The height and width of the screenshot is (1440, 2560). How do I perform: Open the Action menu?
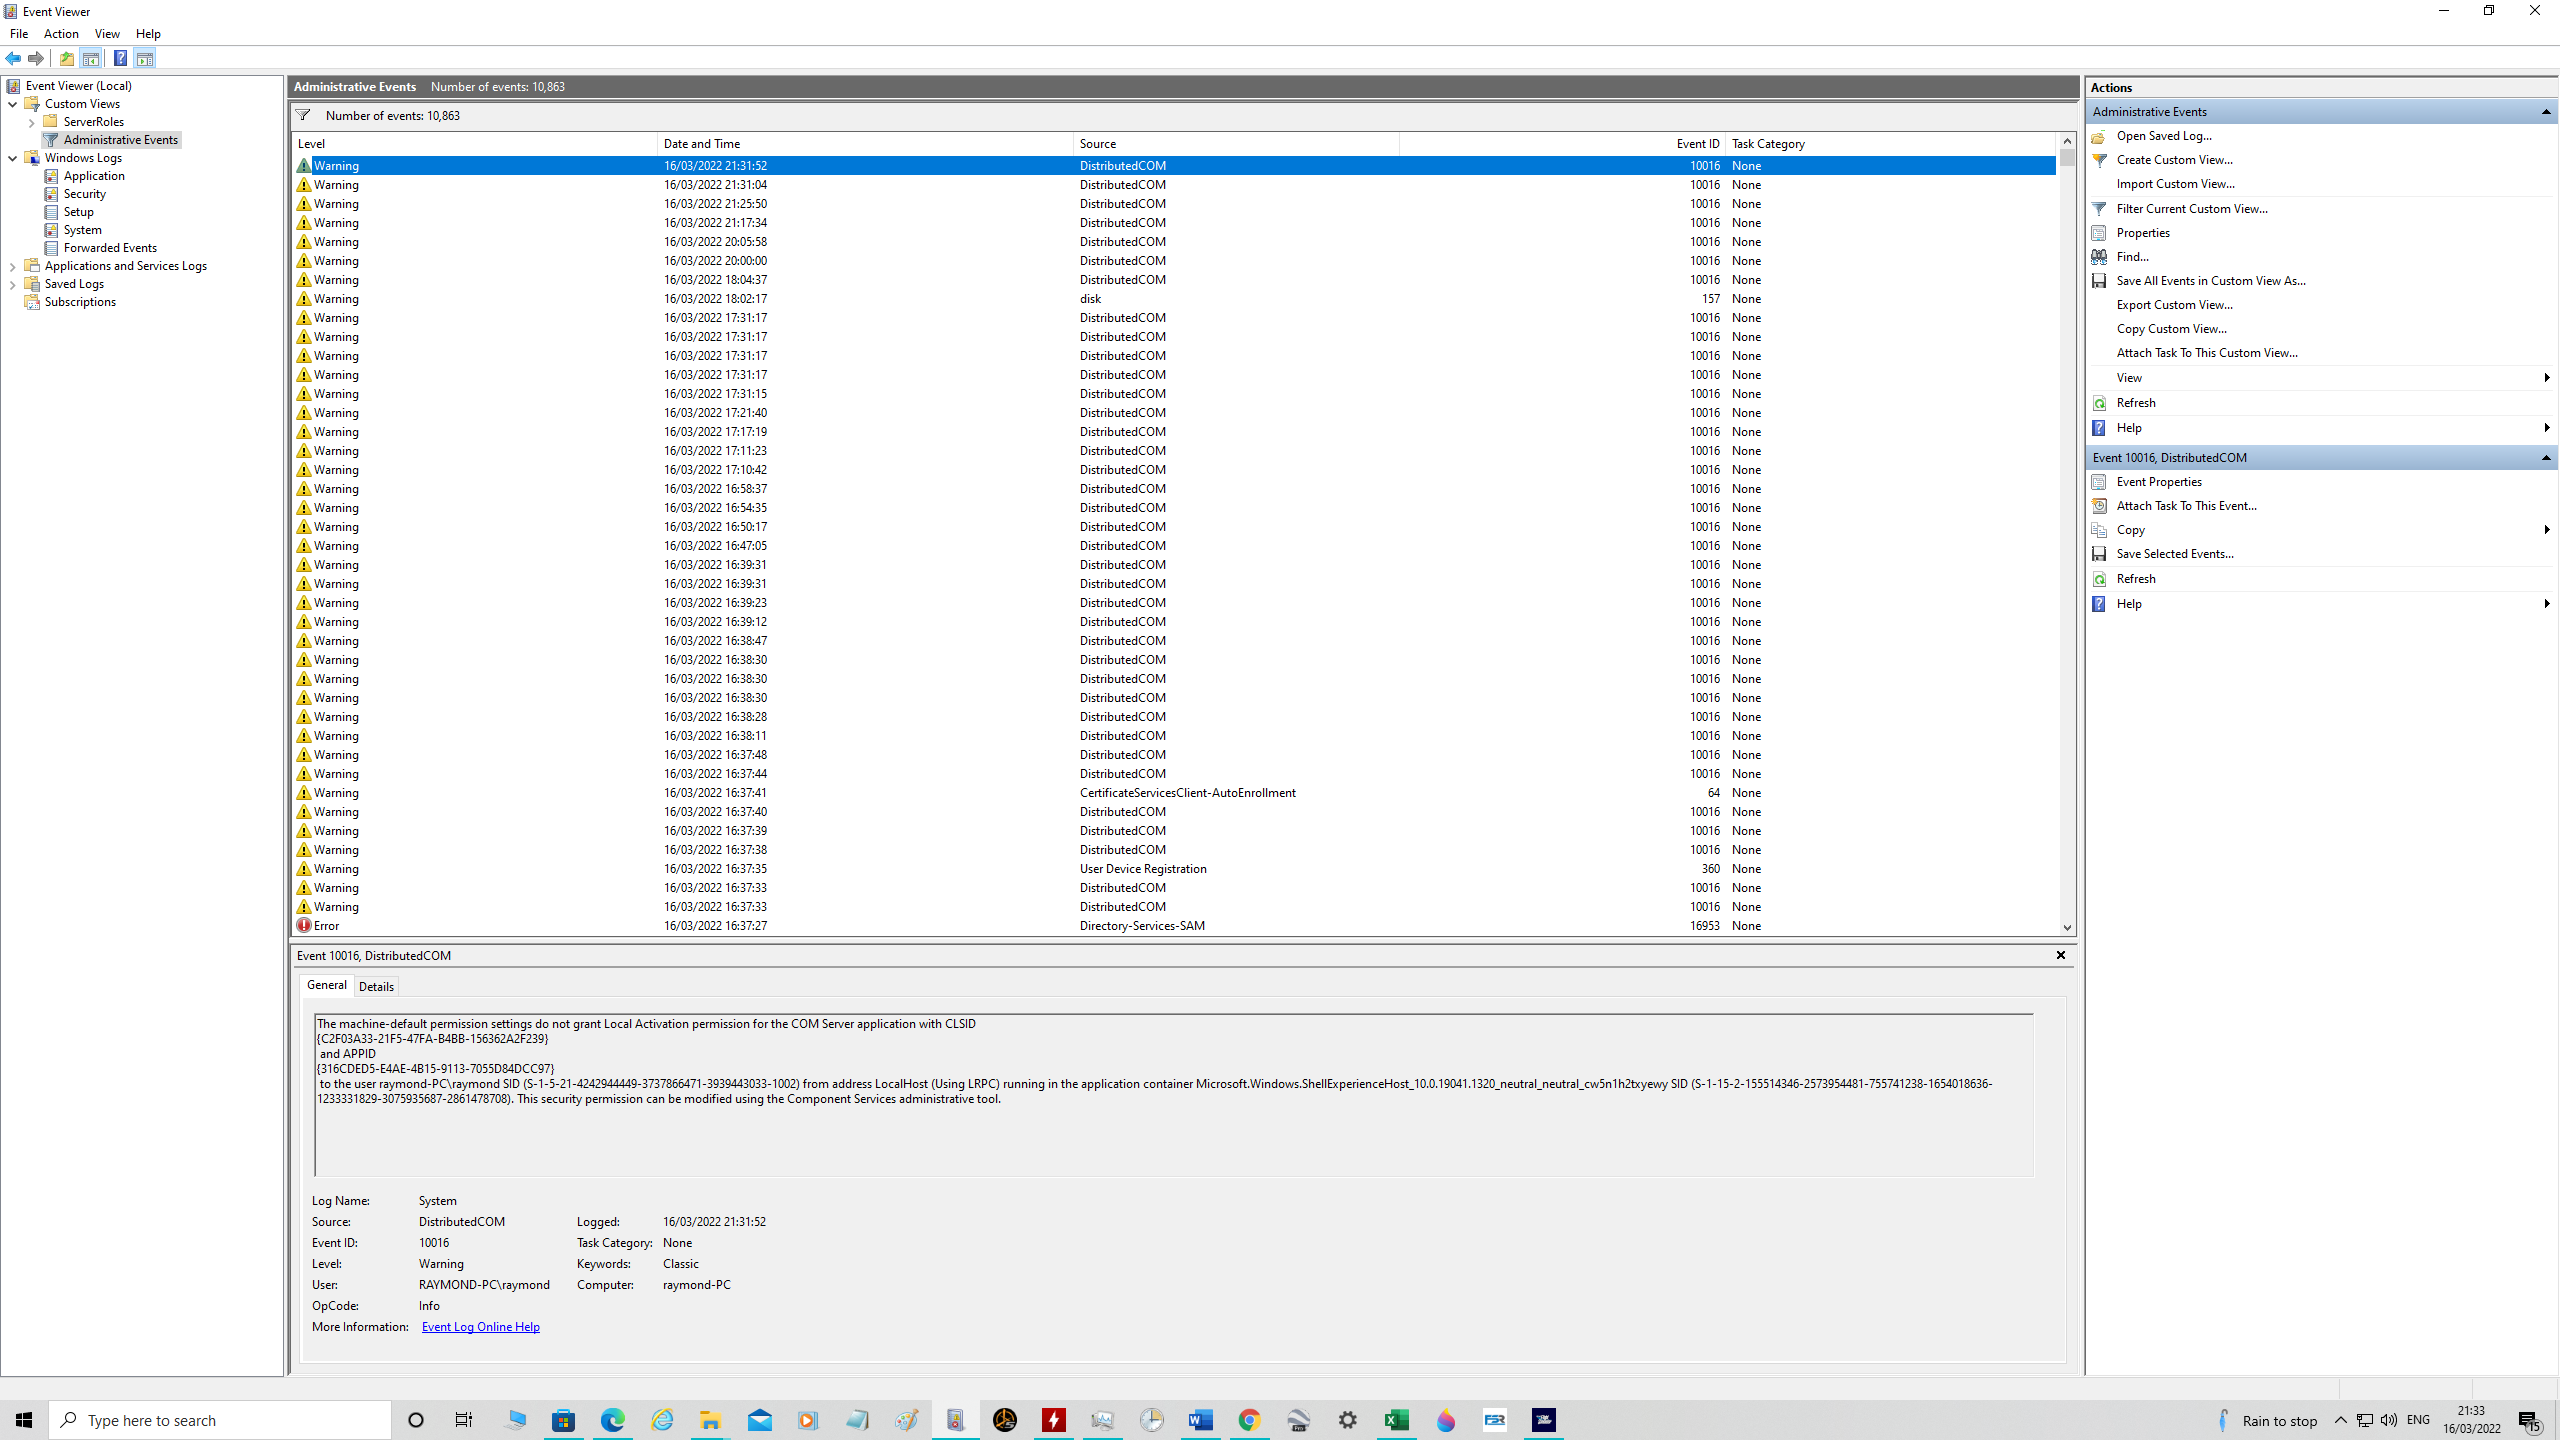click(61, 33)
